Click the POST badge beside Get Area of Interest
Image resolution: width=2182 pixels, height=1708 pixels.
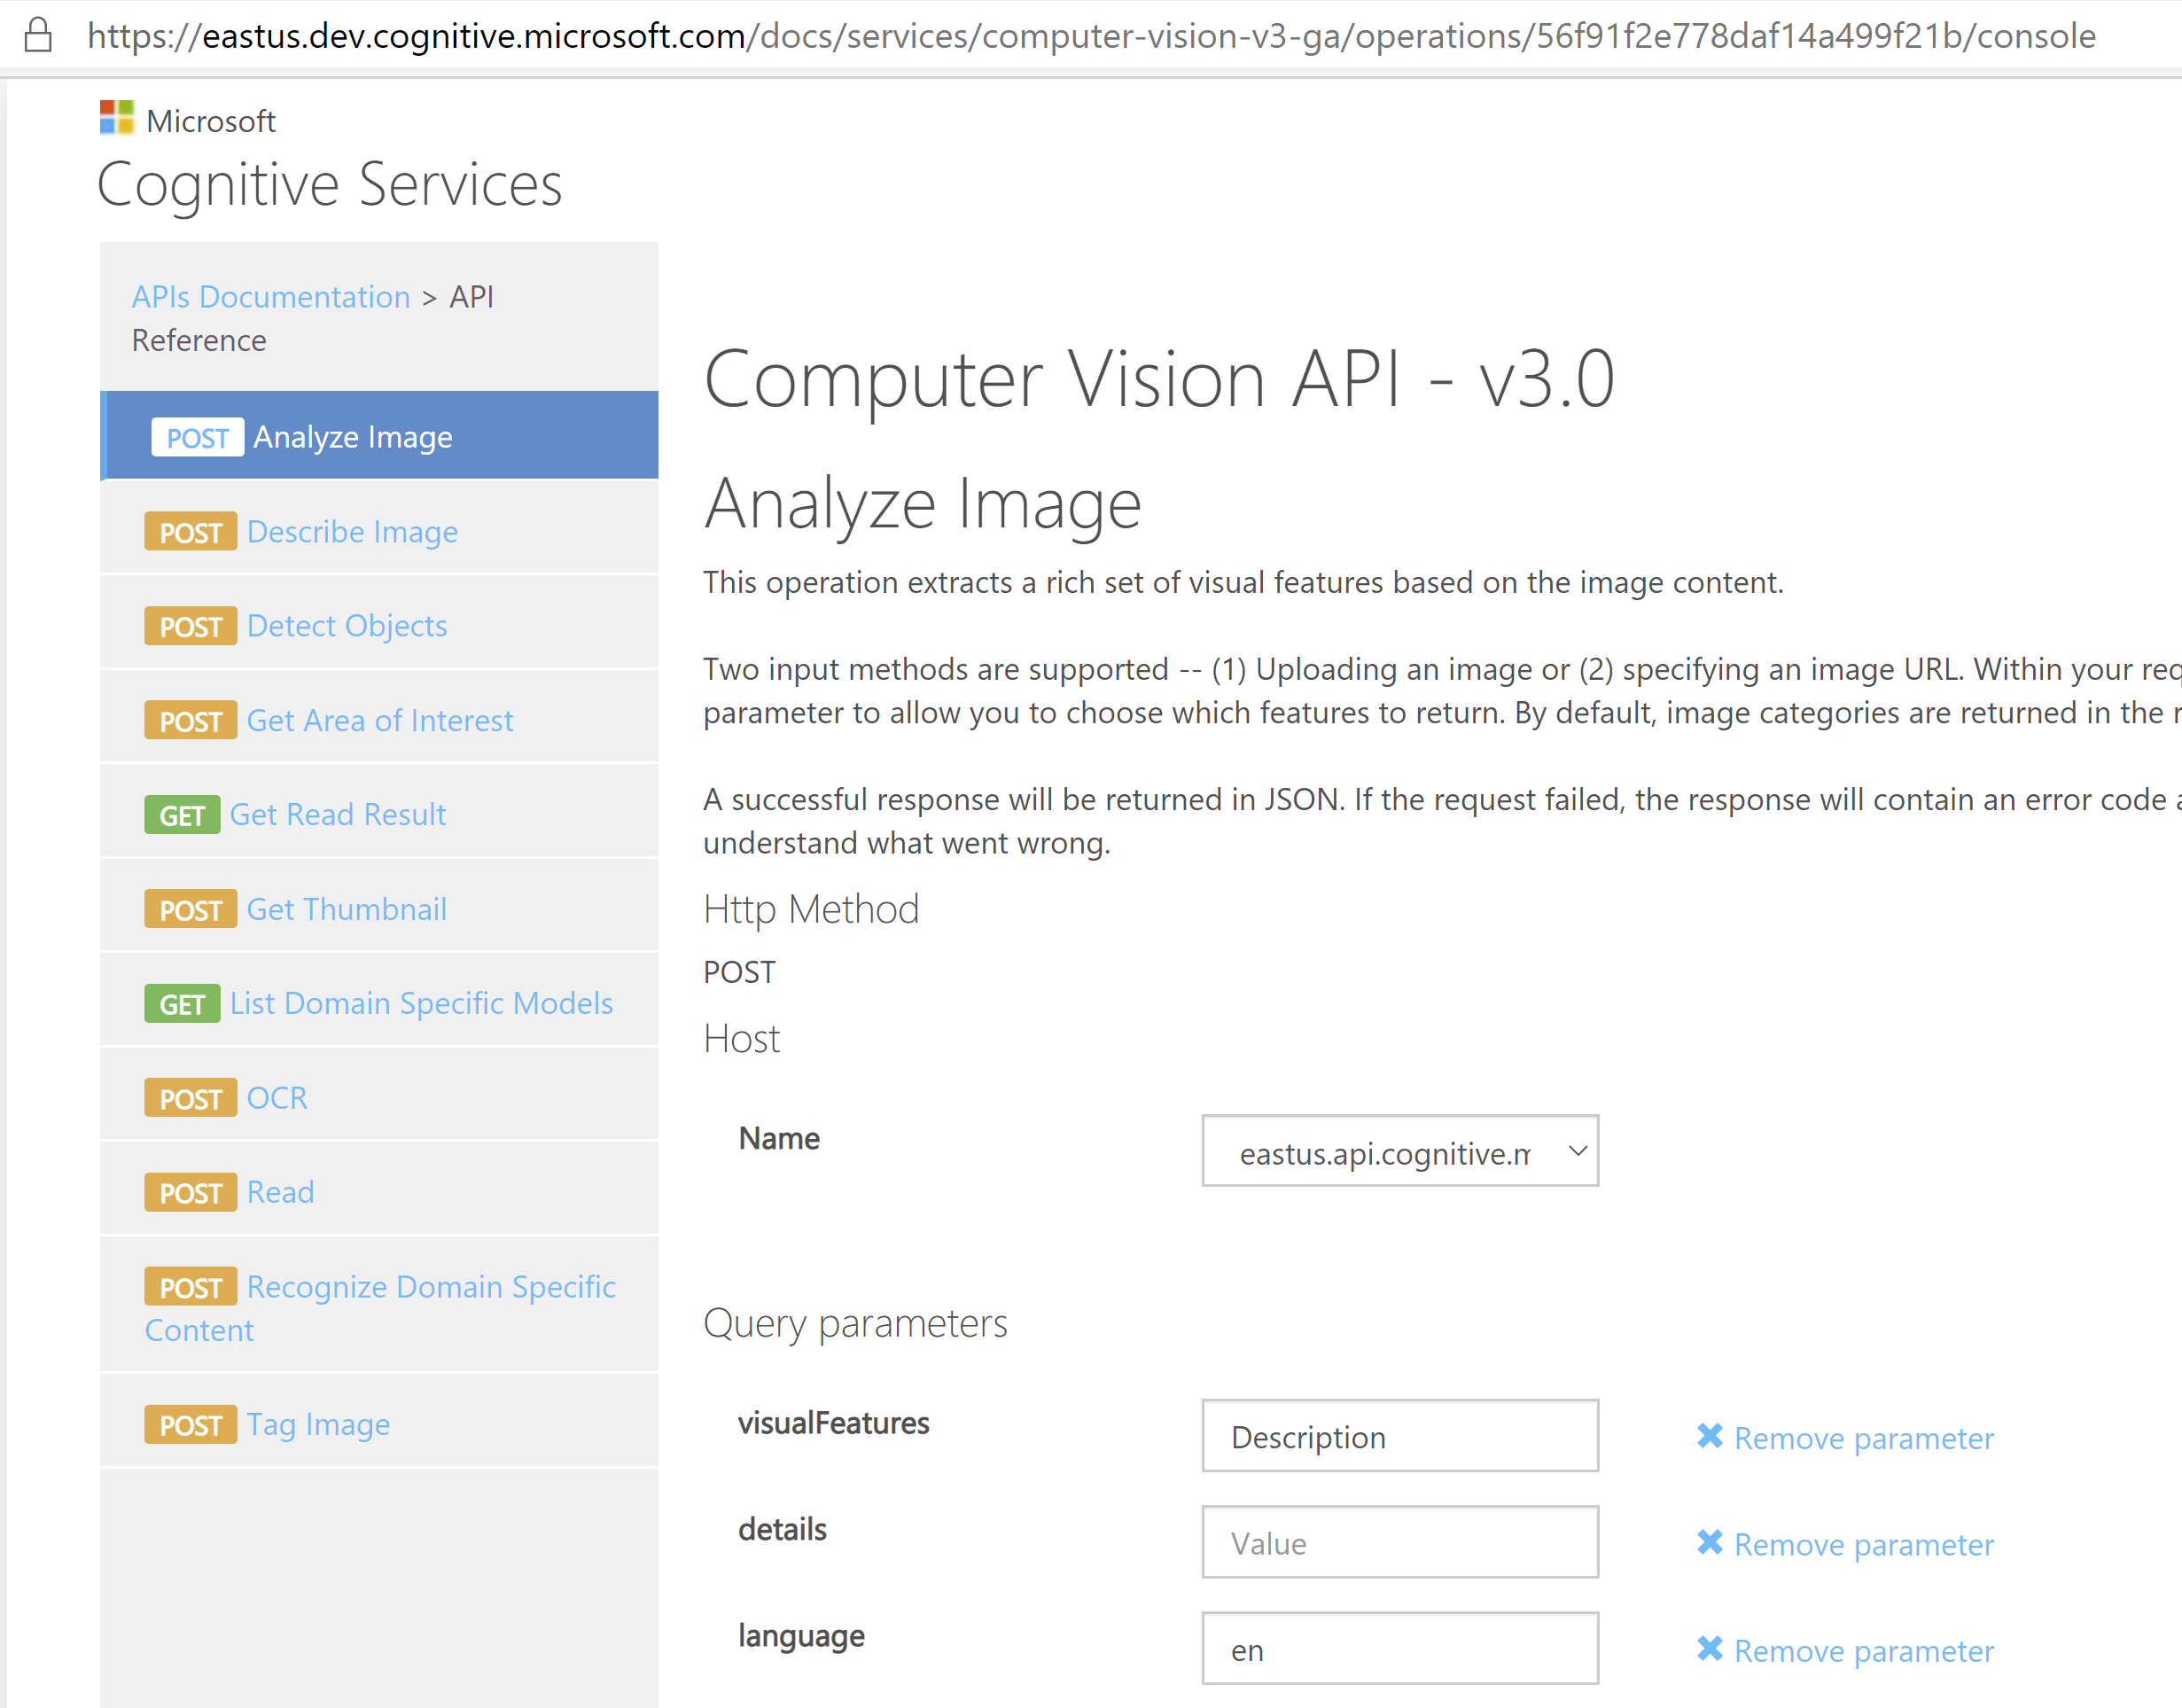coord(191,720)
